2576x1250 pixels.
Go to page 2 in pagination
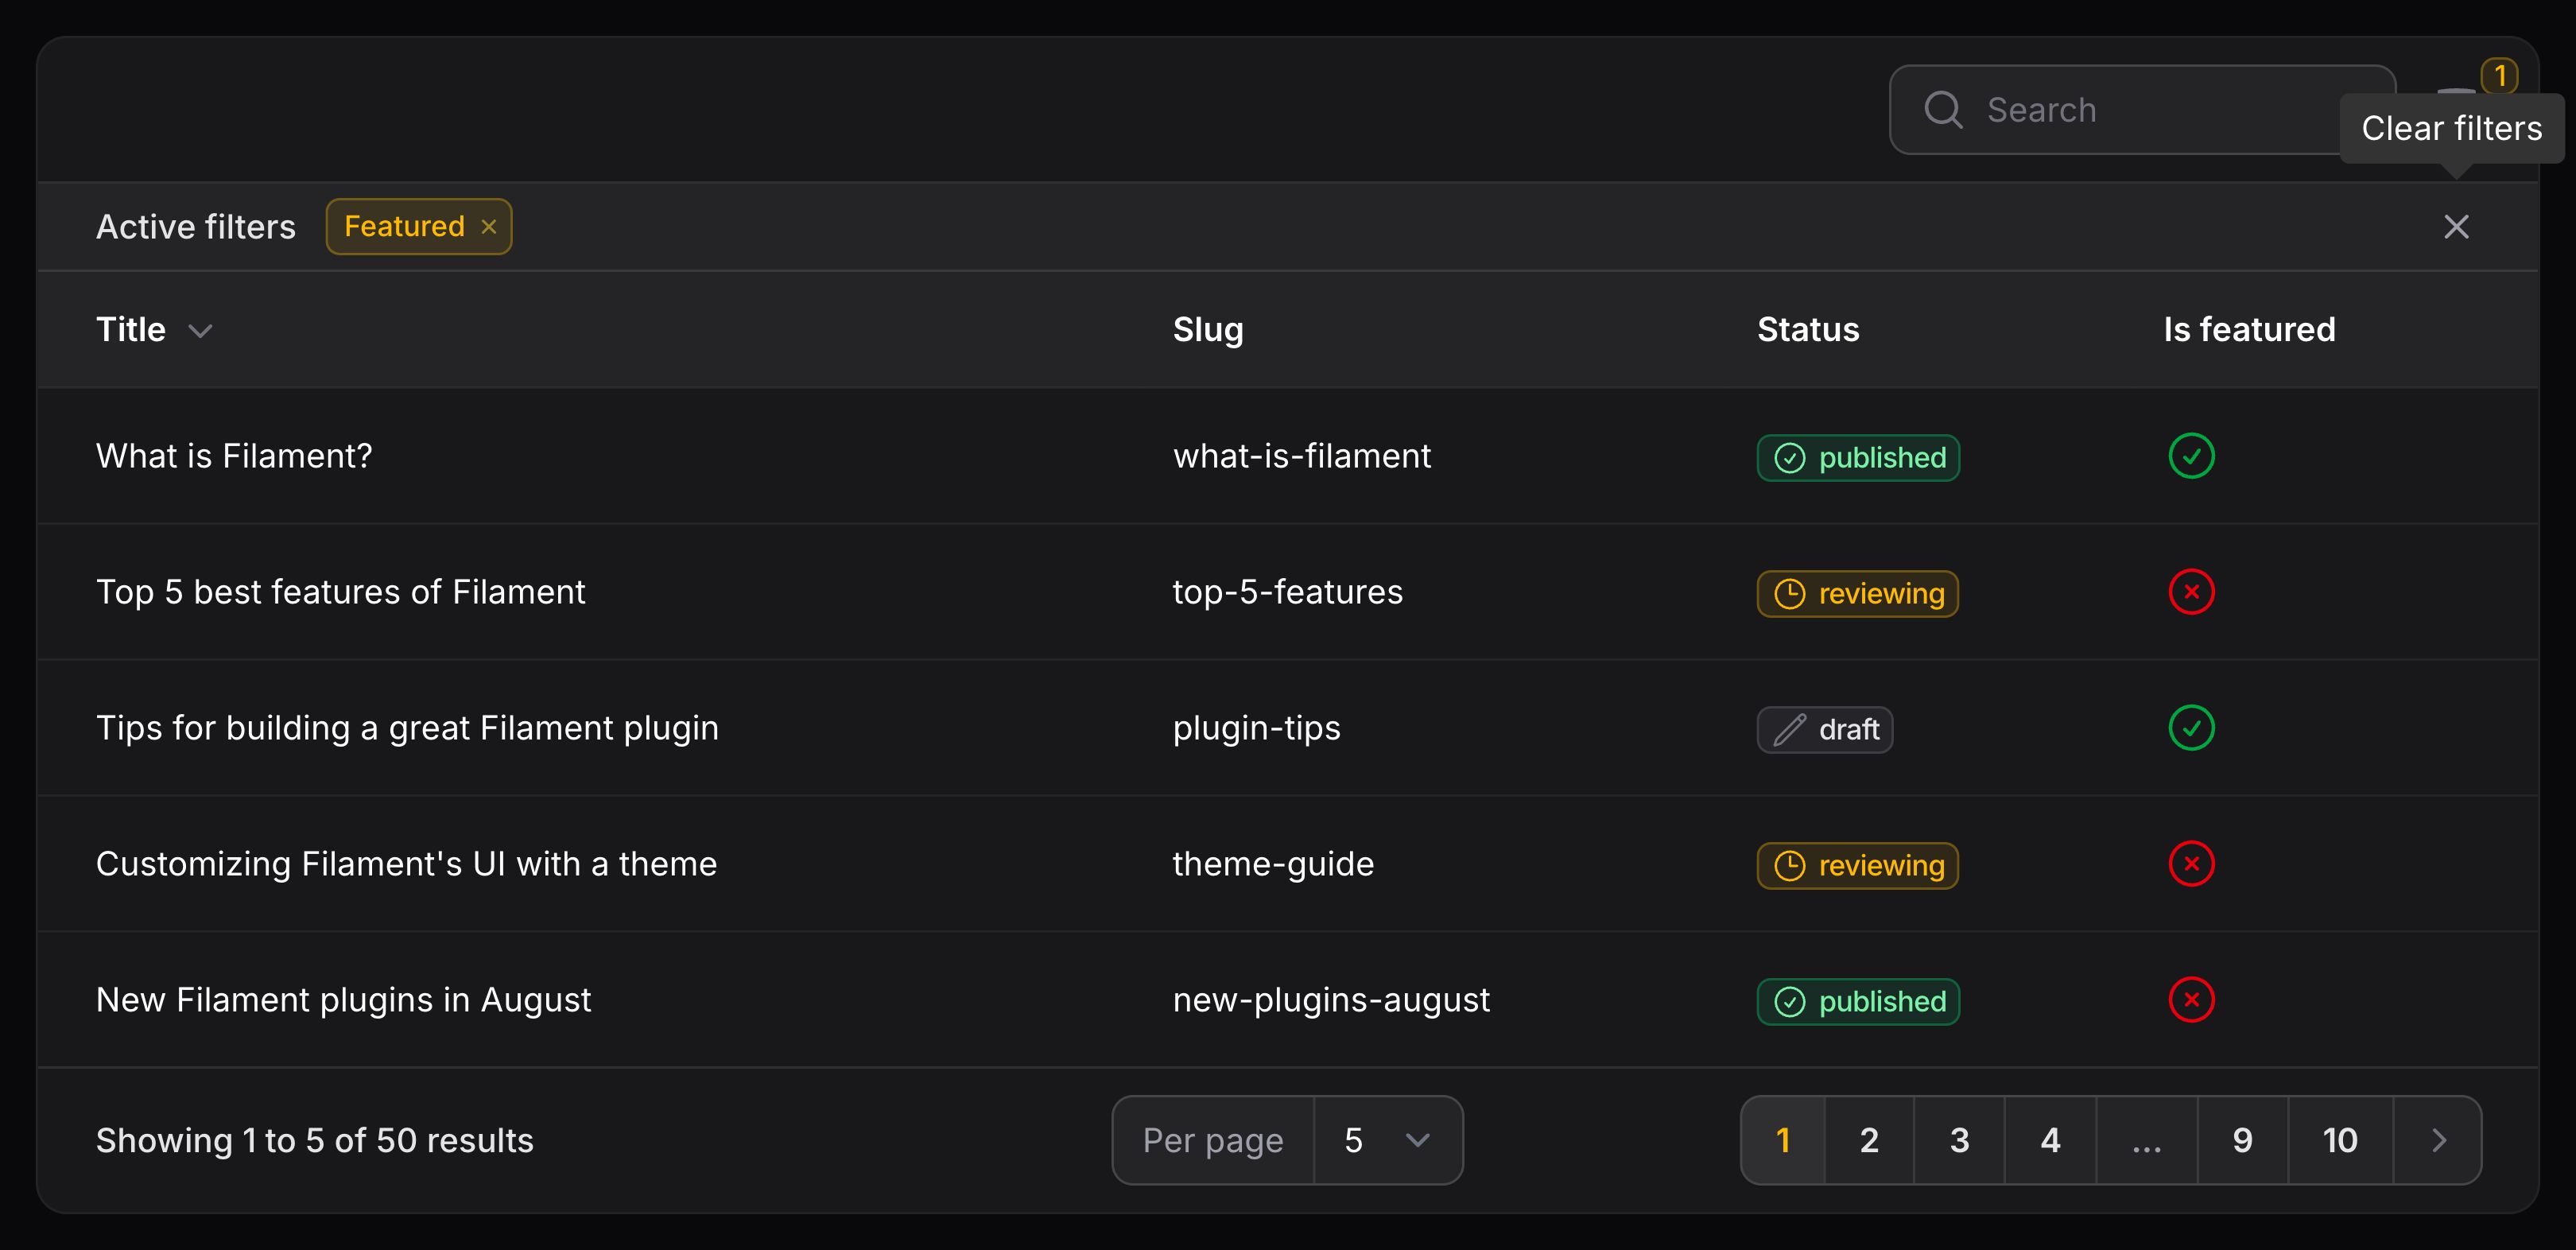1869,1140
